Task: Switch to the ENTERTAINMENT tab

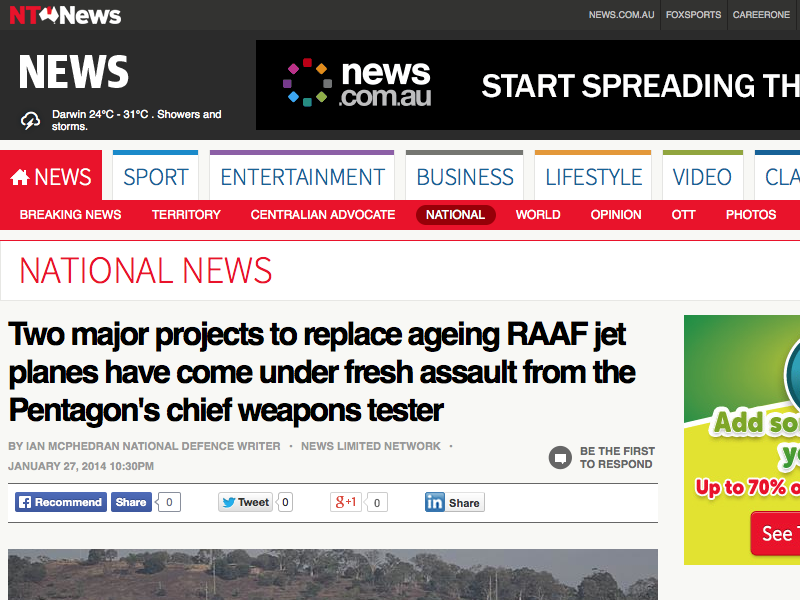Action: [302, 177]
